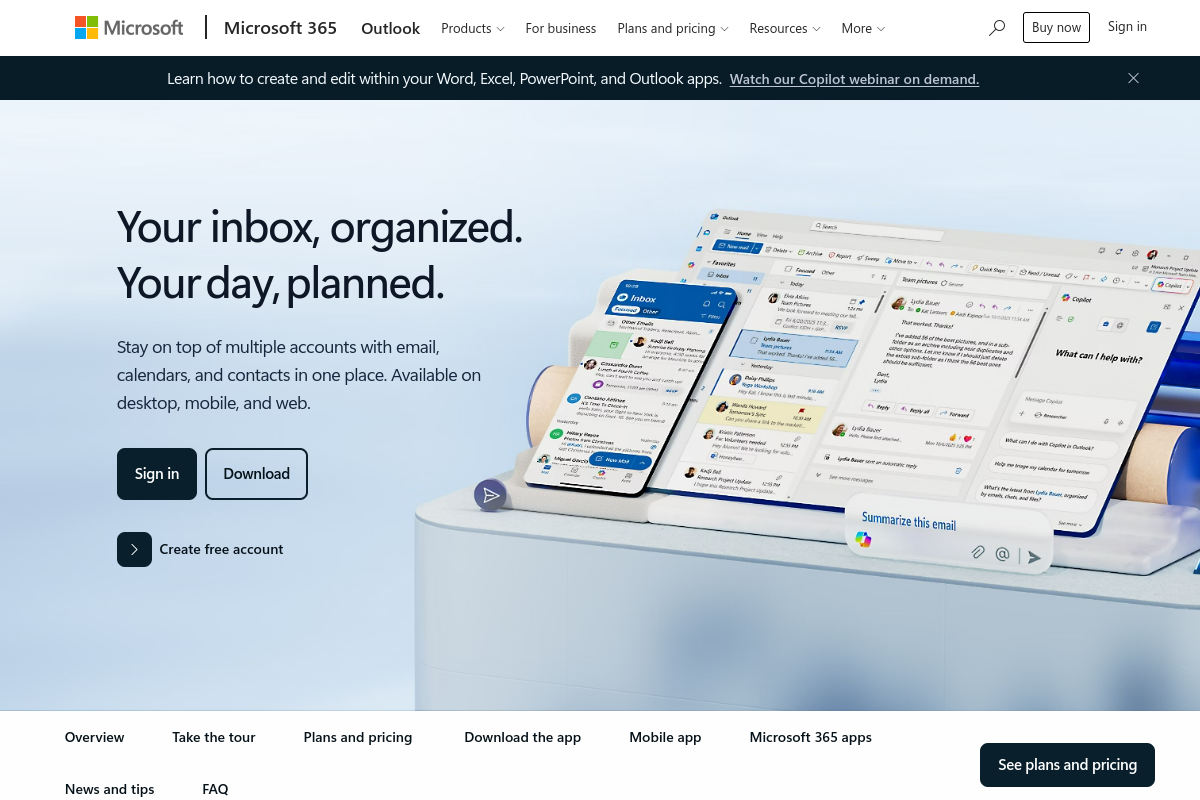
Task: Go to For business page
Action: click(561, 28)
